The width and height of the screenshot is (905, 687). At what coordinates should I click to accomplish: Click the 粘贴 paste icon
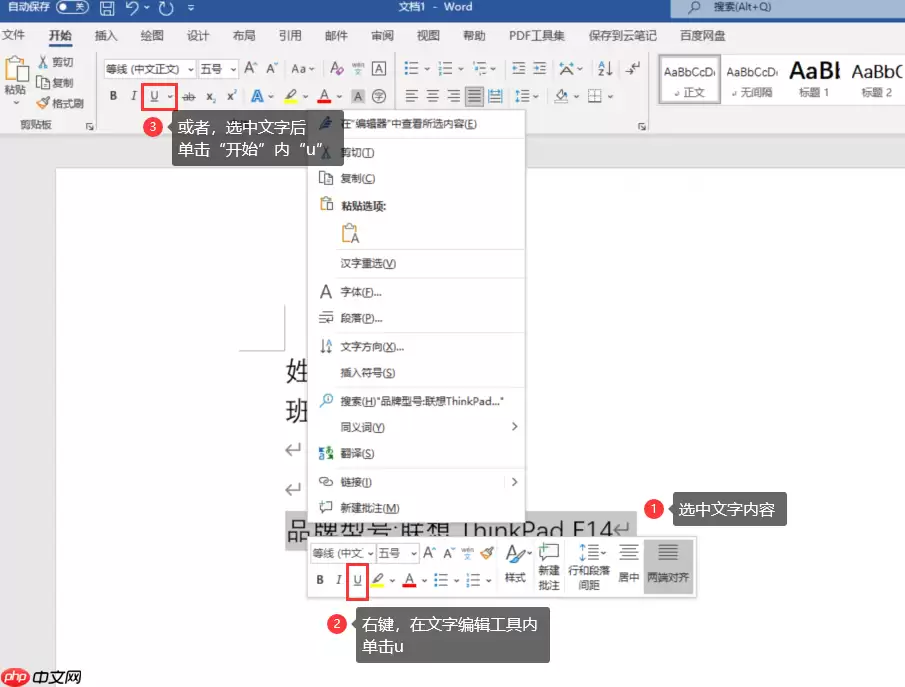(x=16, y=69)
